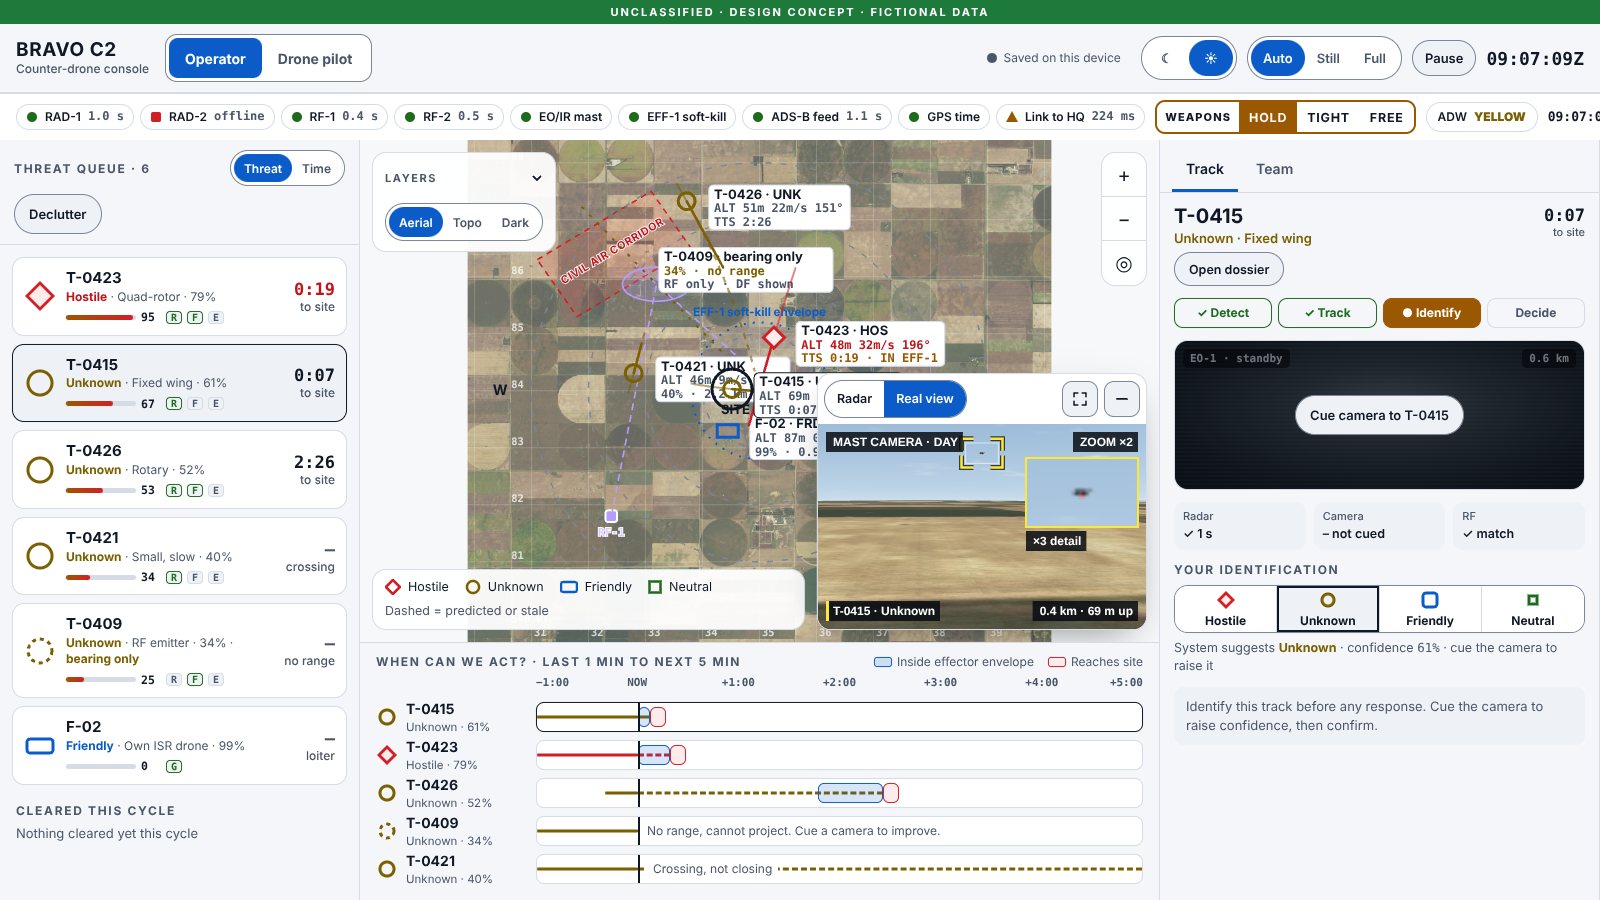Click T-0426 effector envelope timeline bar
The height and width of the screenshot is (900, 1600).
point(850,793)
